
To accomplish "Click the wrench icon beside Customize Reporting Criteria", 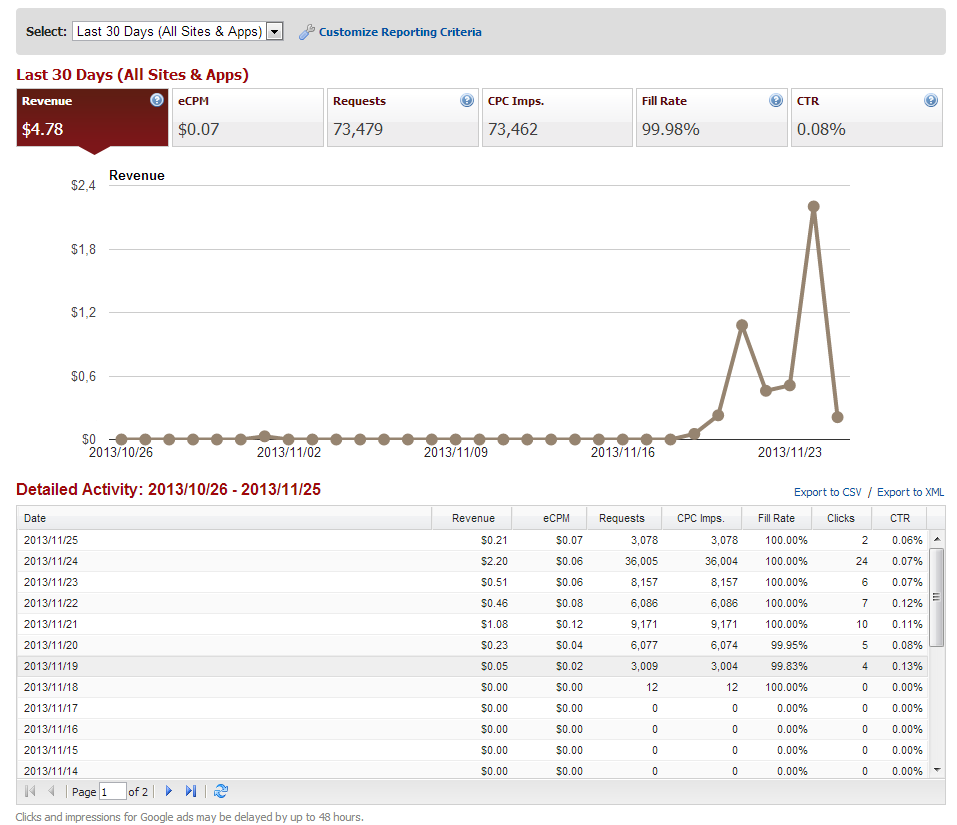I will coord(307,32).
